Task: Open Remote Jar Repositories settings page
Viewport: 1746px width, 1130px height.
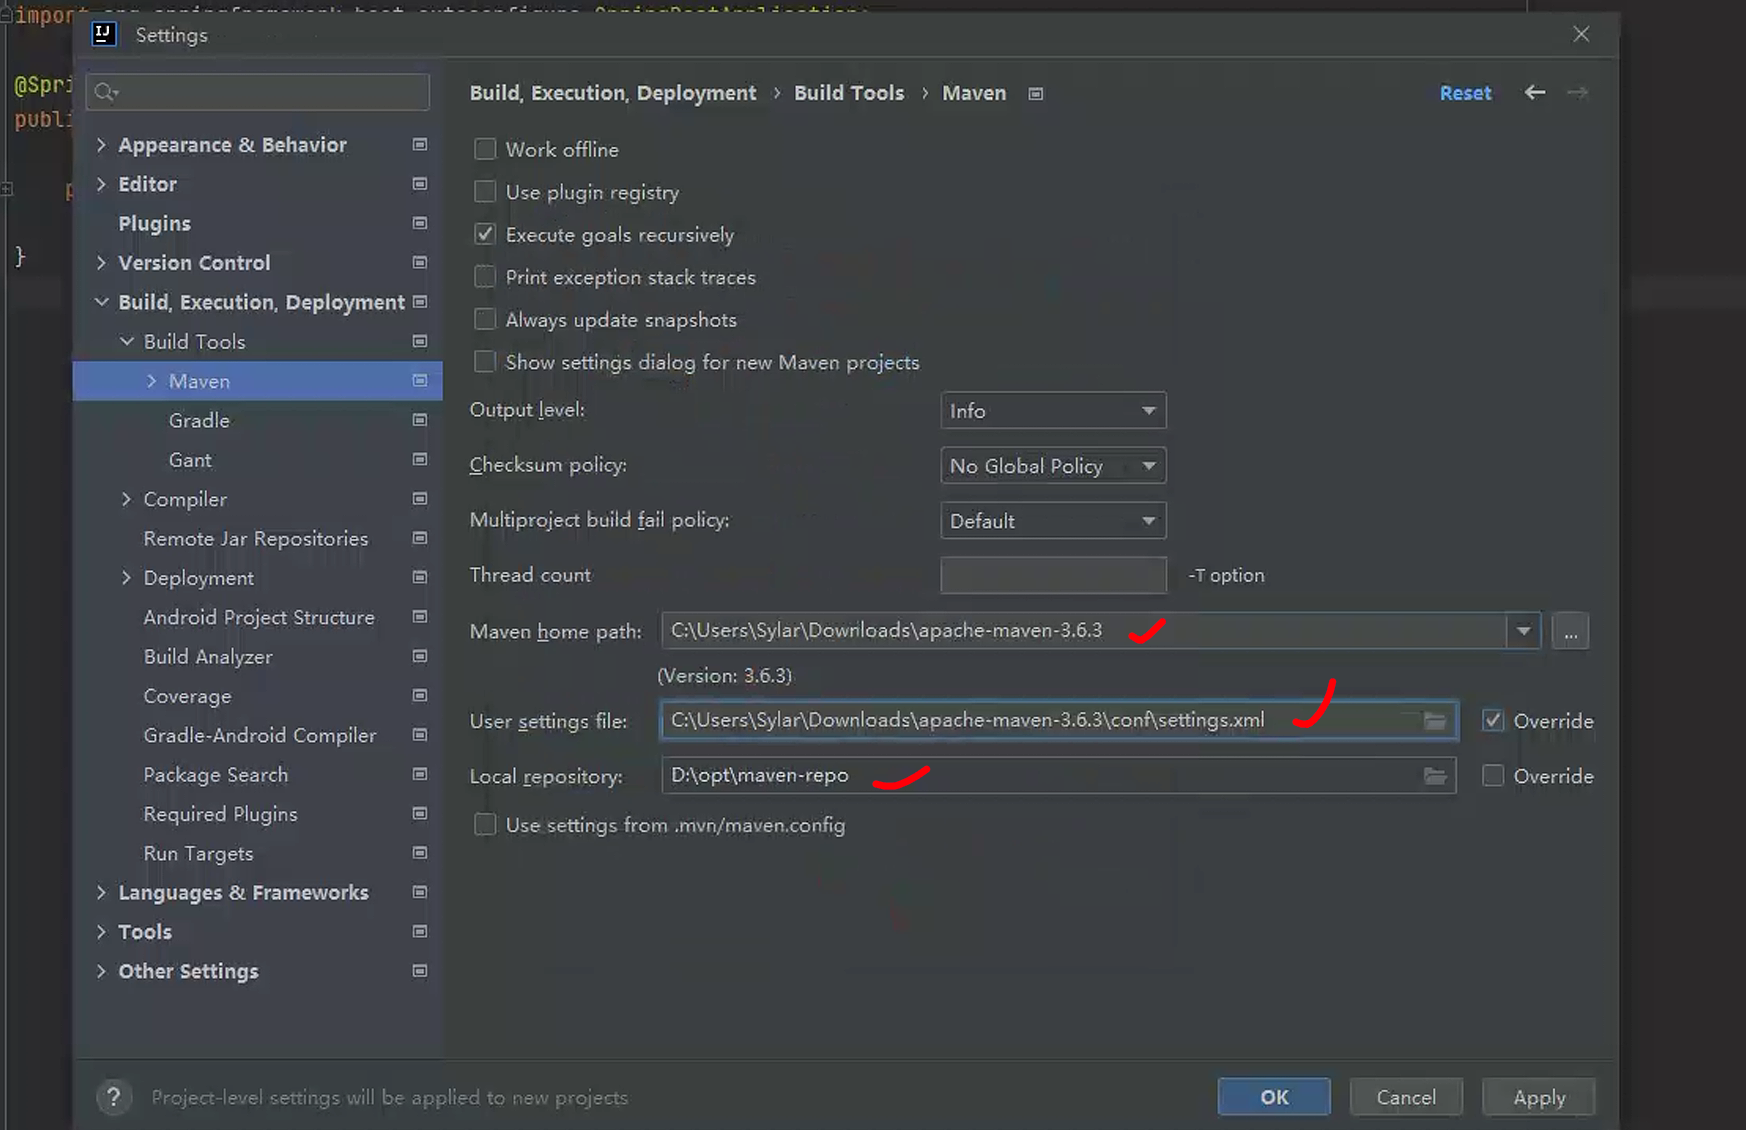Action: click(255, 538)
